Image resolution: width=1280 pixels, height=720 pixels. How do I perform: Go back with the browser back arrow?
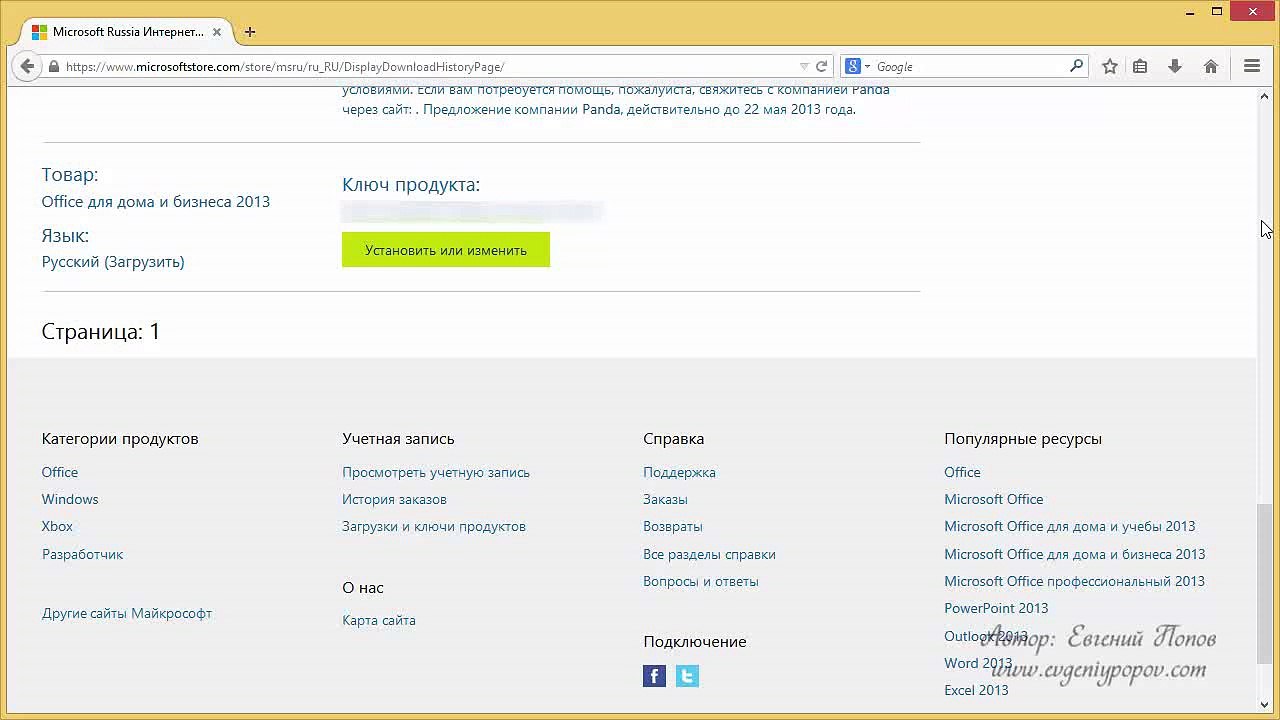(27, 66)
